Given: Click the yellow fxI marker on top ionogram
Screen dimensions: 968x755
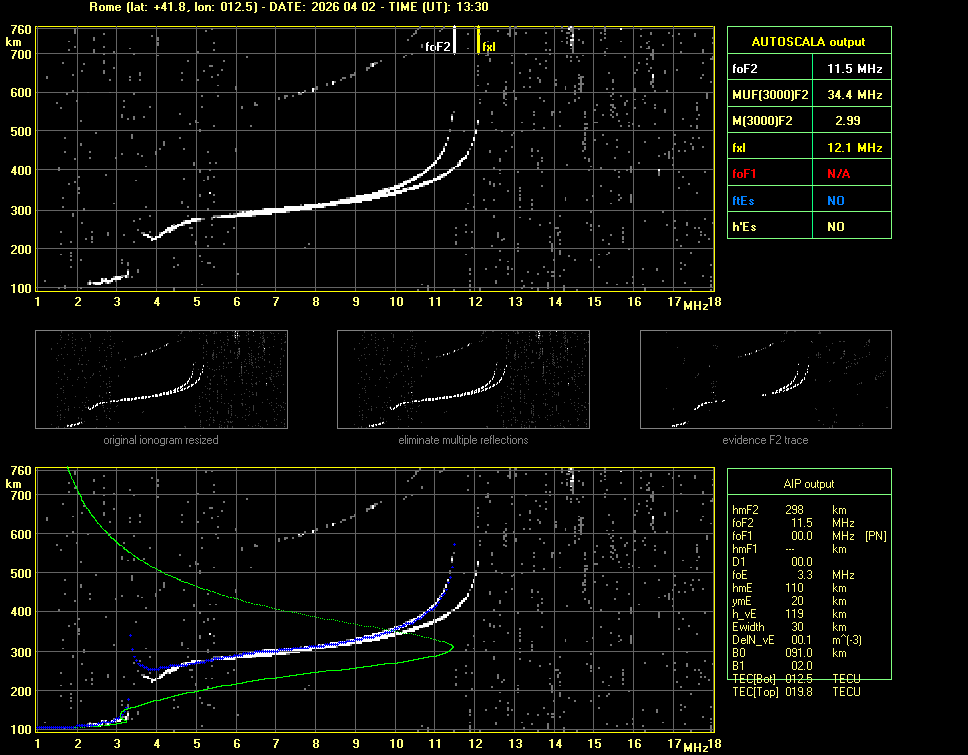Looking at the screenshot, I should pos(479,40).
